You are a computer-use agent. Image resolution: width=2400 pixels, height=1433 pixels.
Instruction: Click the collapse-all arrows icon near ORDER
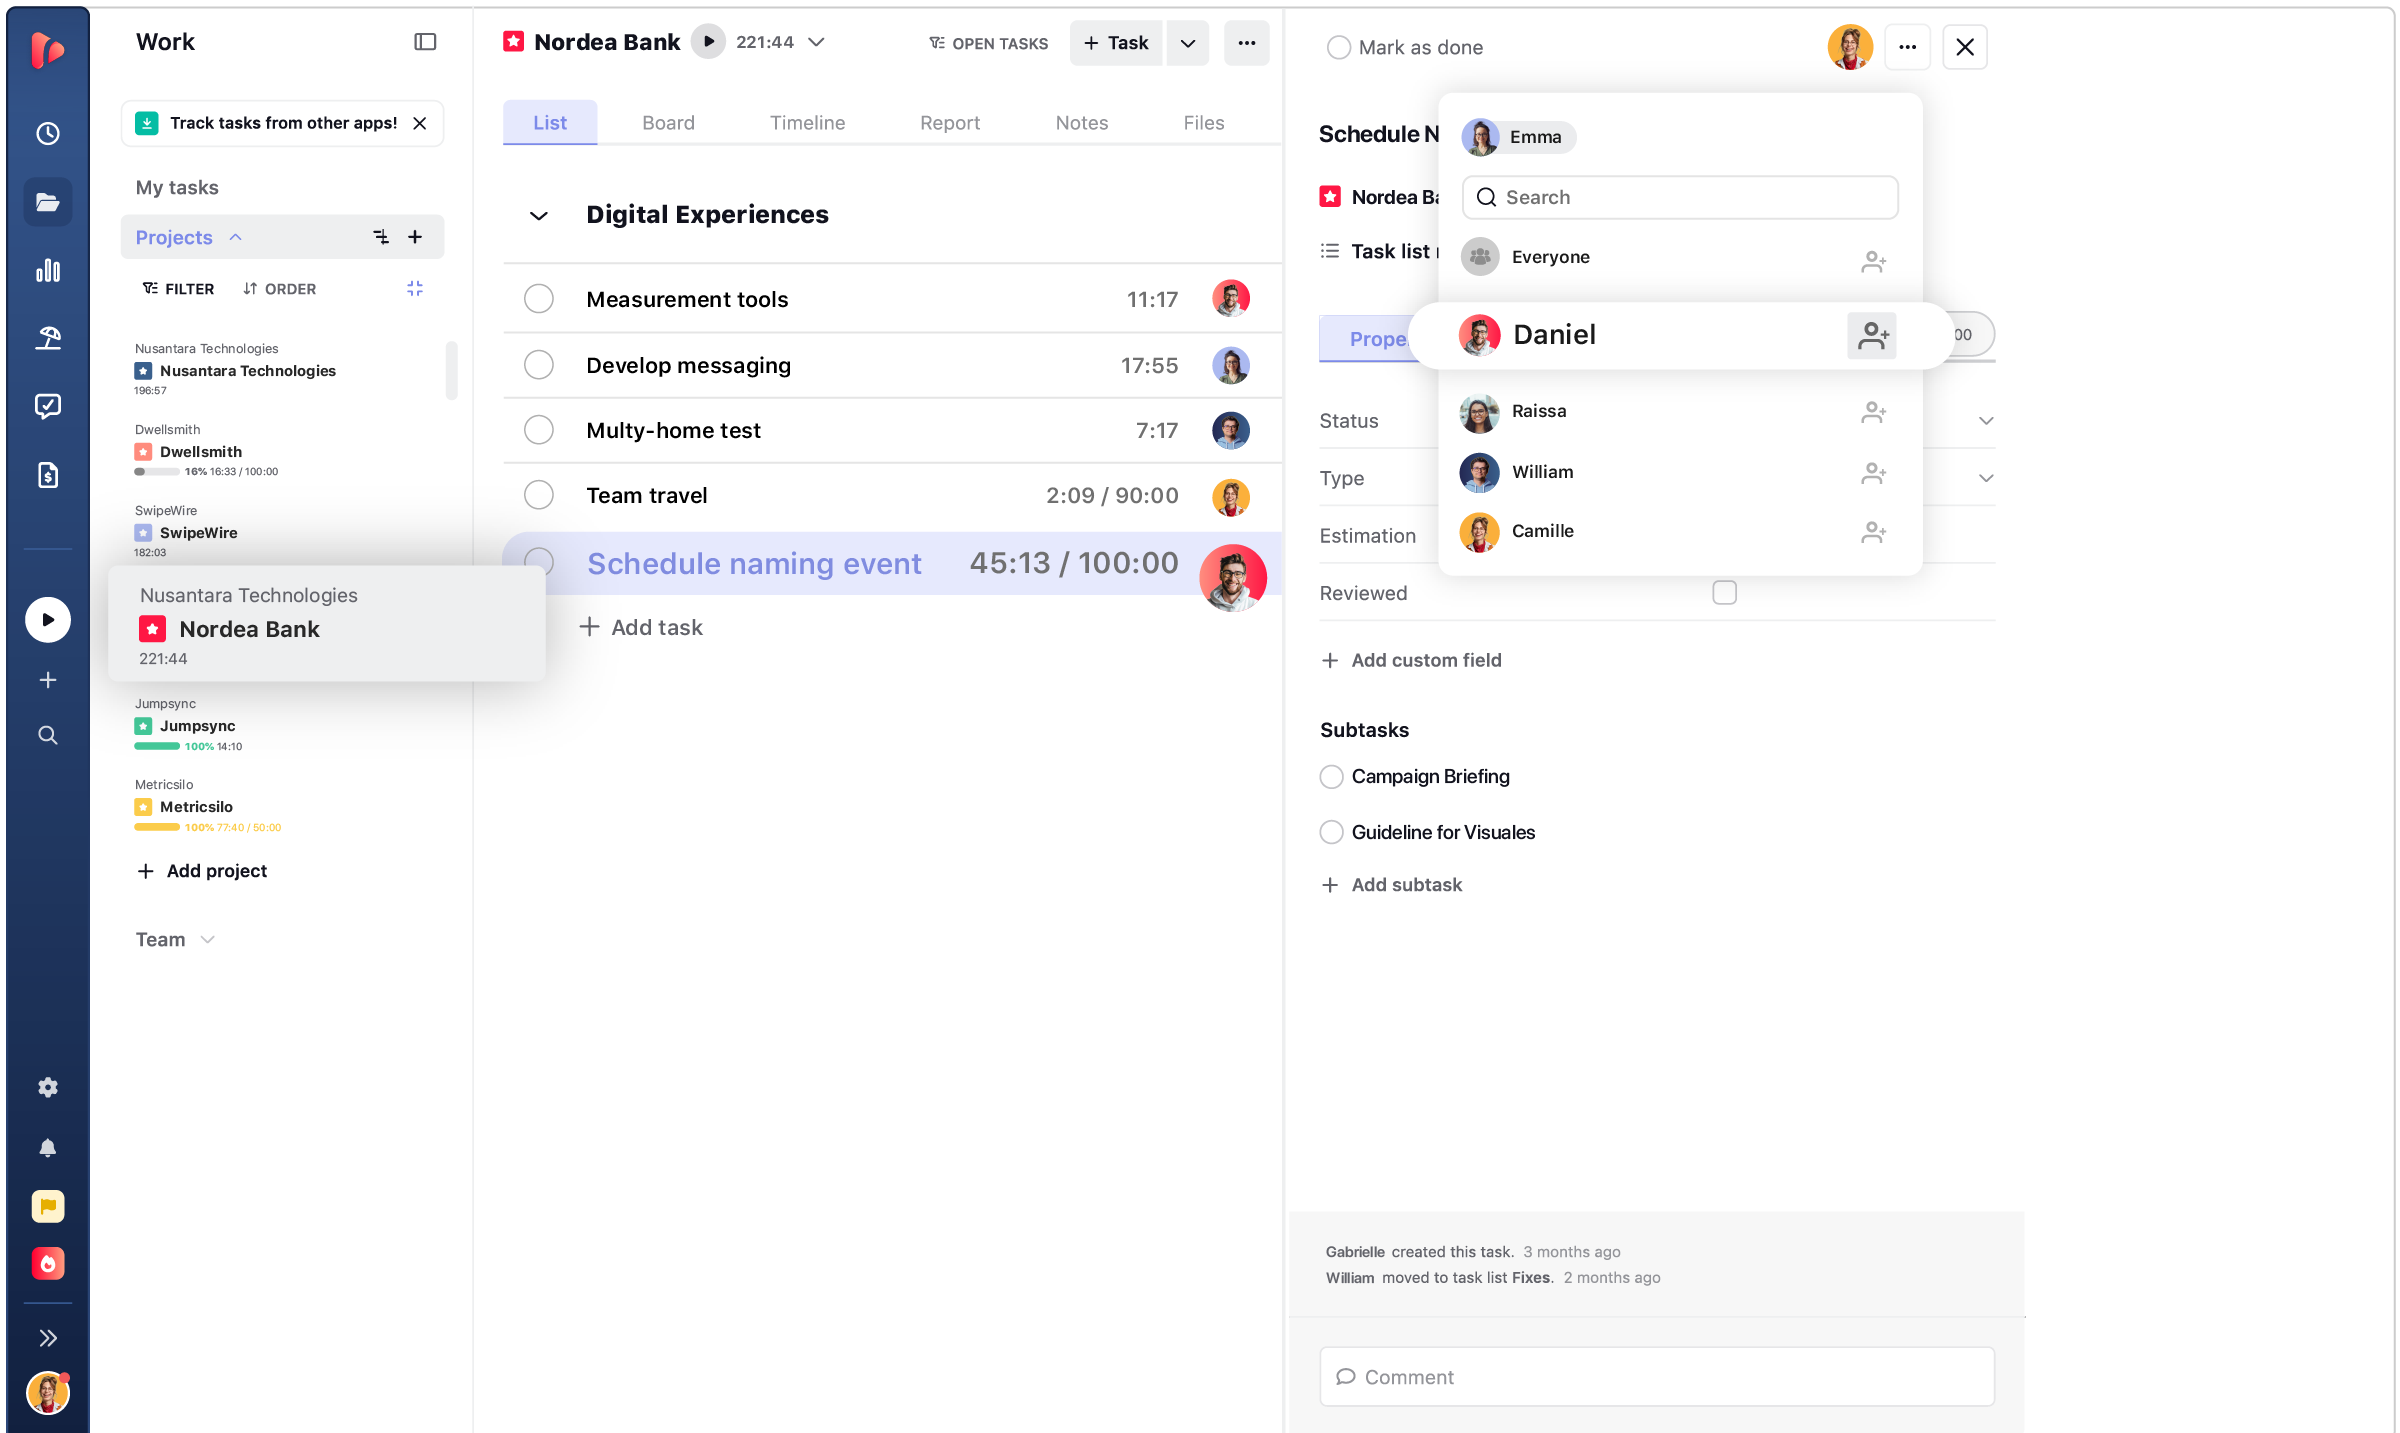click(415, 289)
